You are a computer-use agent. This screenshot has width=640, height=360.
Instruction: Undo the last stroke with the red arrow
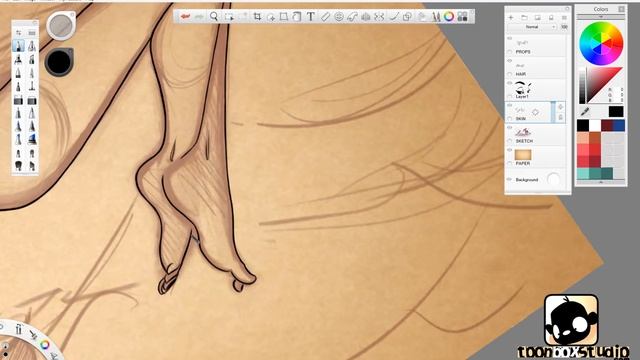[x=186, y=16]
